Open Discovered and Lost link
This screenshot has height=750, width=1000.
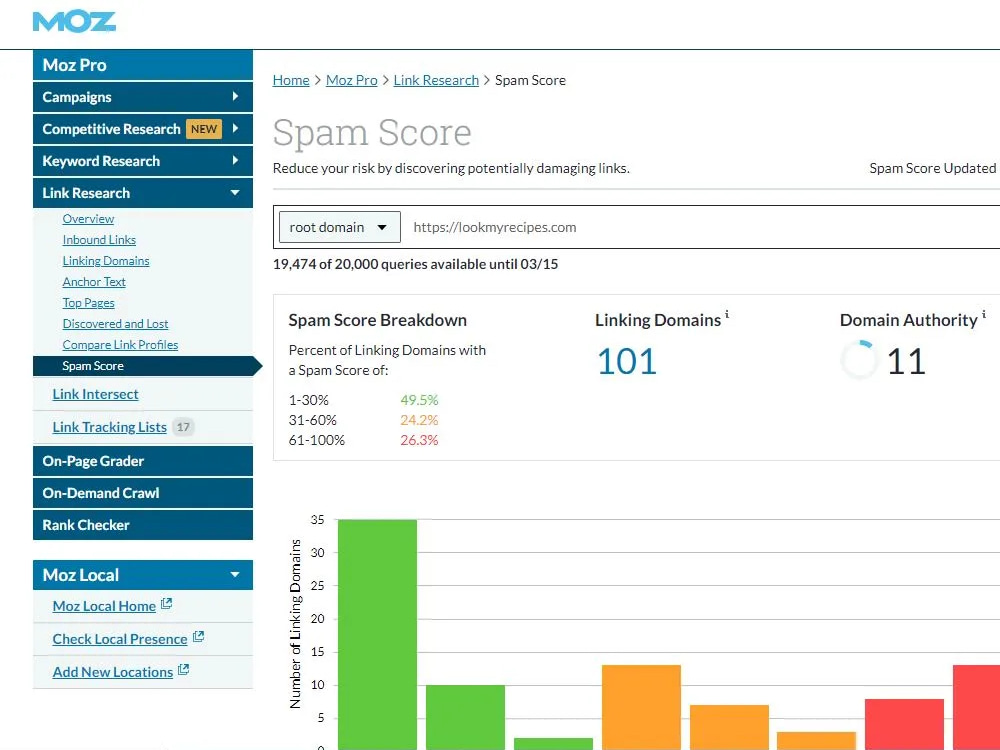pos(115,324)
